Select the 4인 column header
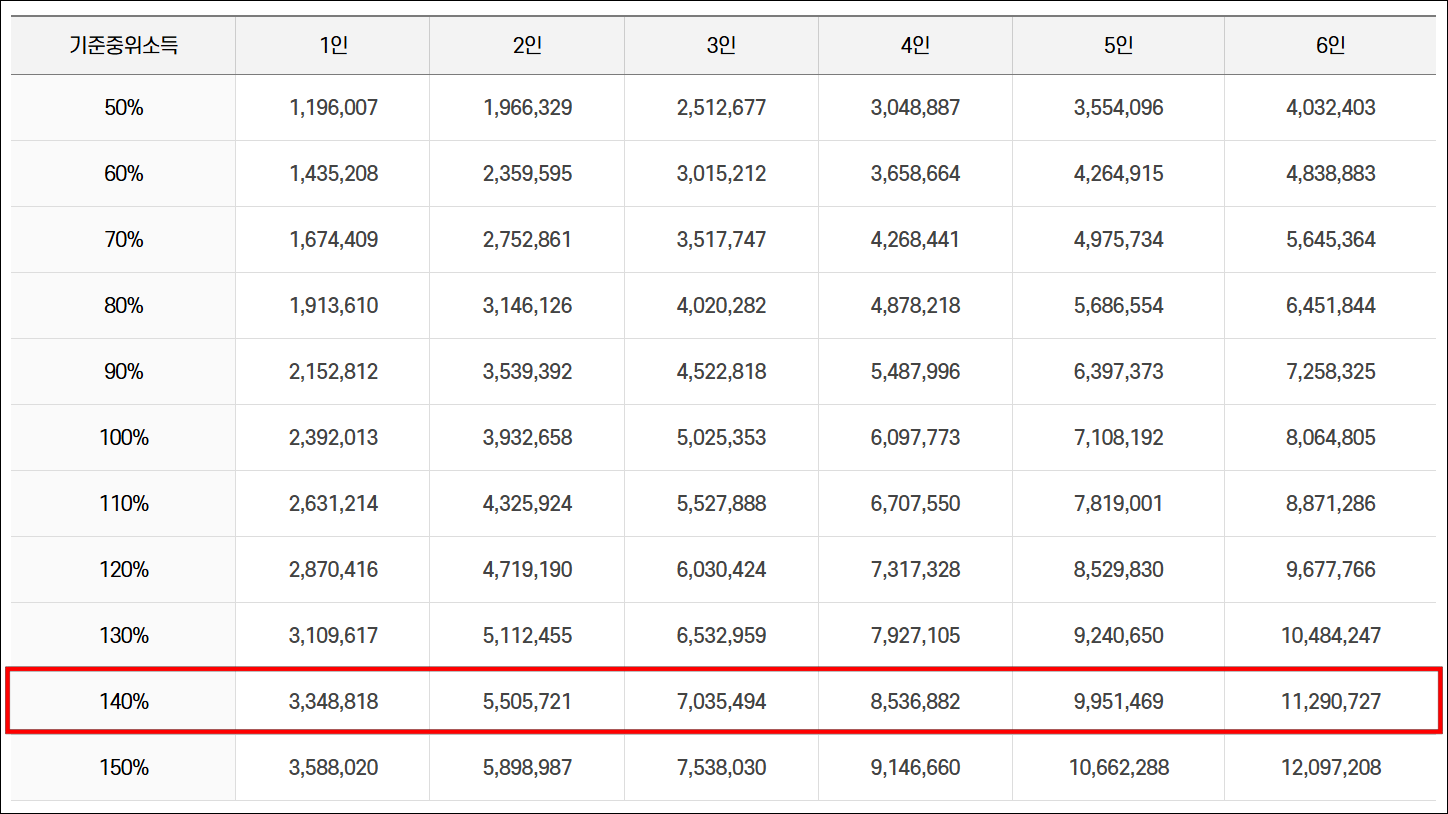This screenshot has height=814, width=1448. coord(915,46)
